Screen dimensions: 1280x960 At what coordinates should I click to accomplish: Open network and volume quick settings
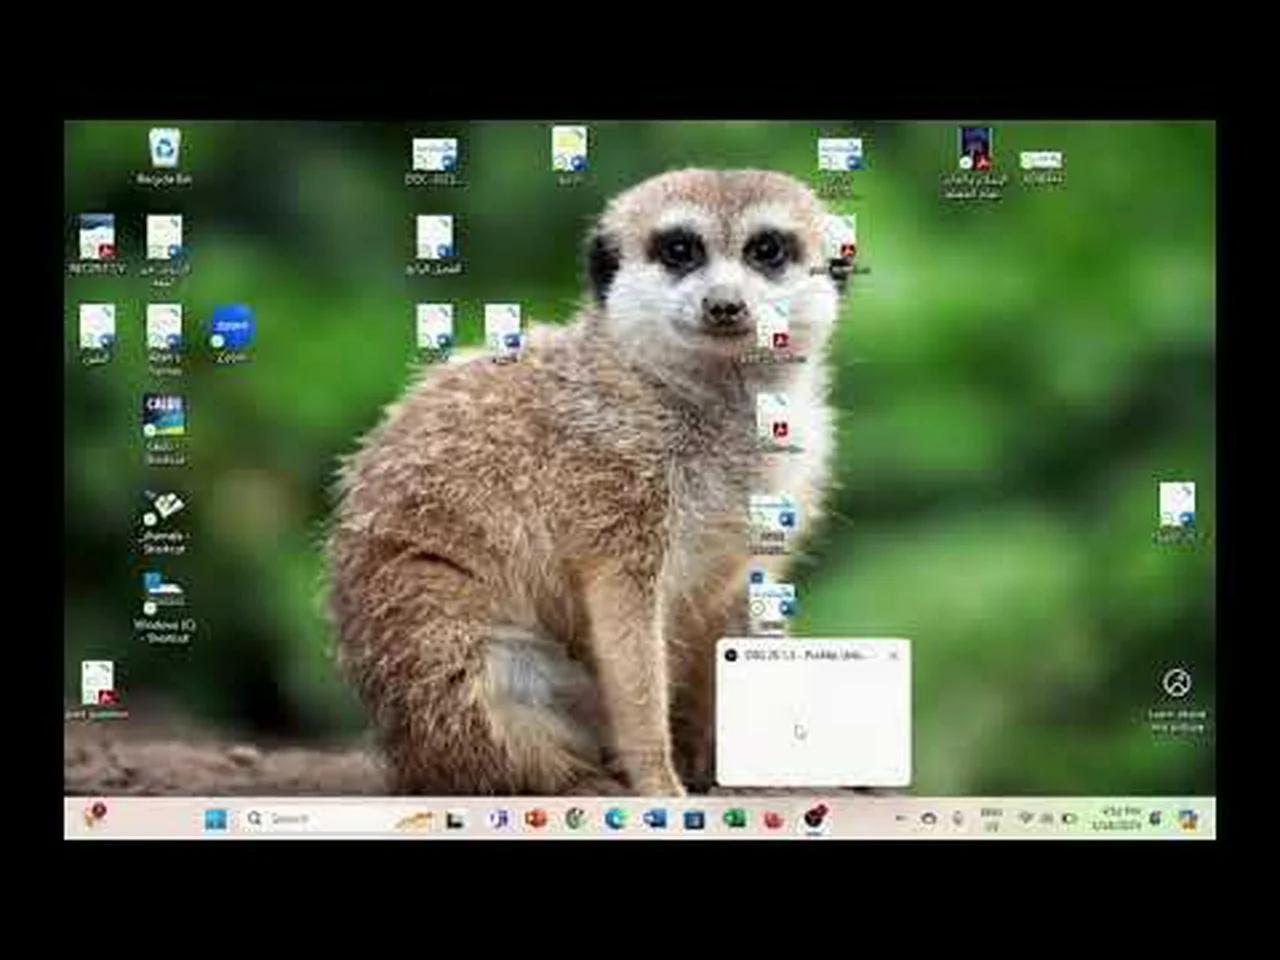pos(1046,819)
